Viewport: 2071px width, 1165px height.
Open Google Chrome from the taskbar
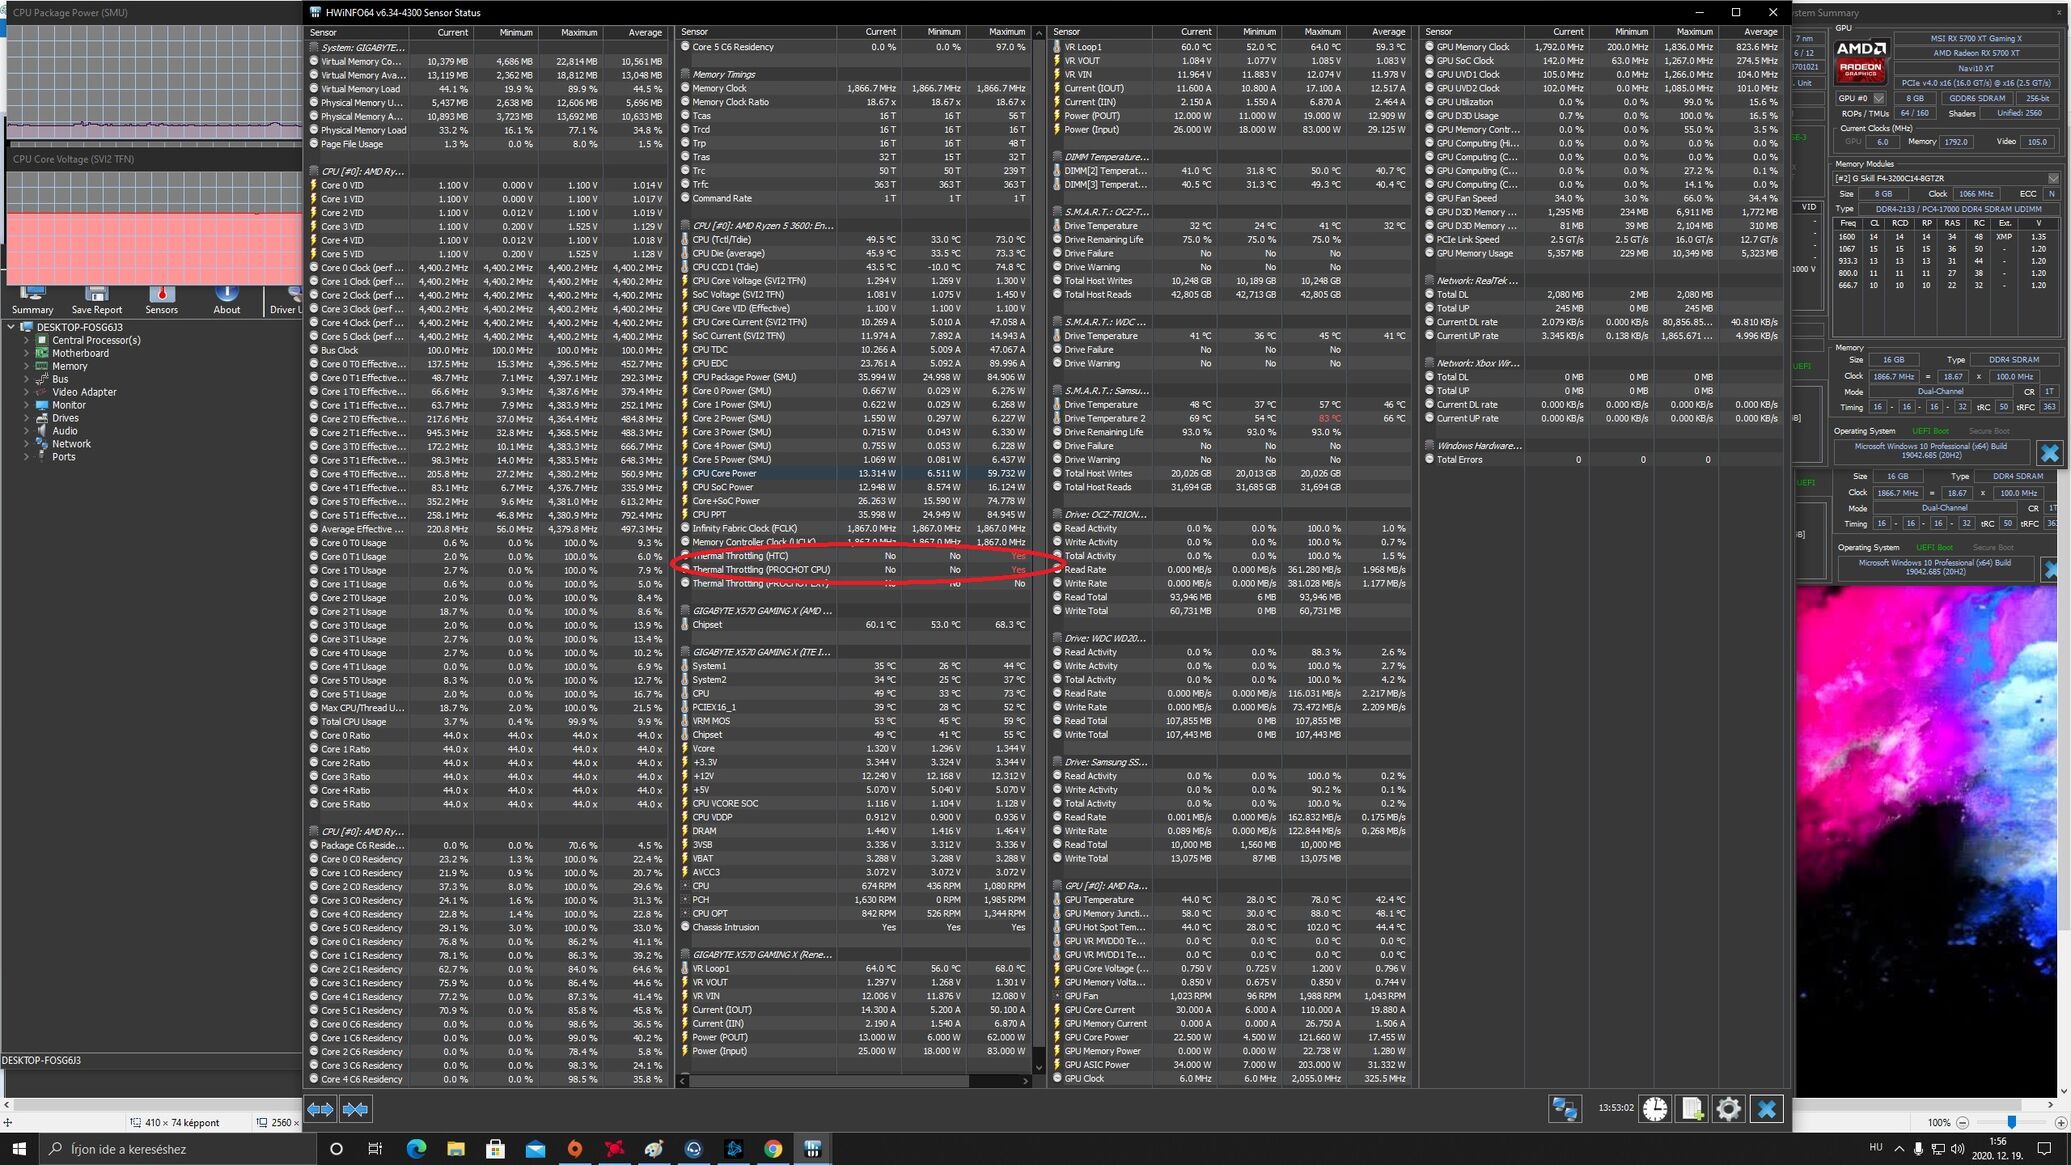coord(773,1149)
